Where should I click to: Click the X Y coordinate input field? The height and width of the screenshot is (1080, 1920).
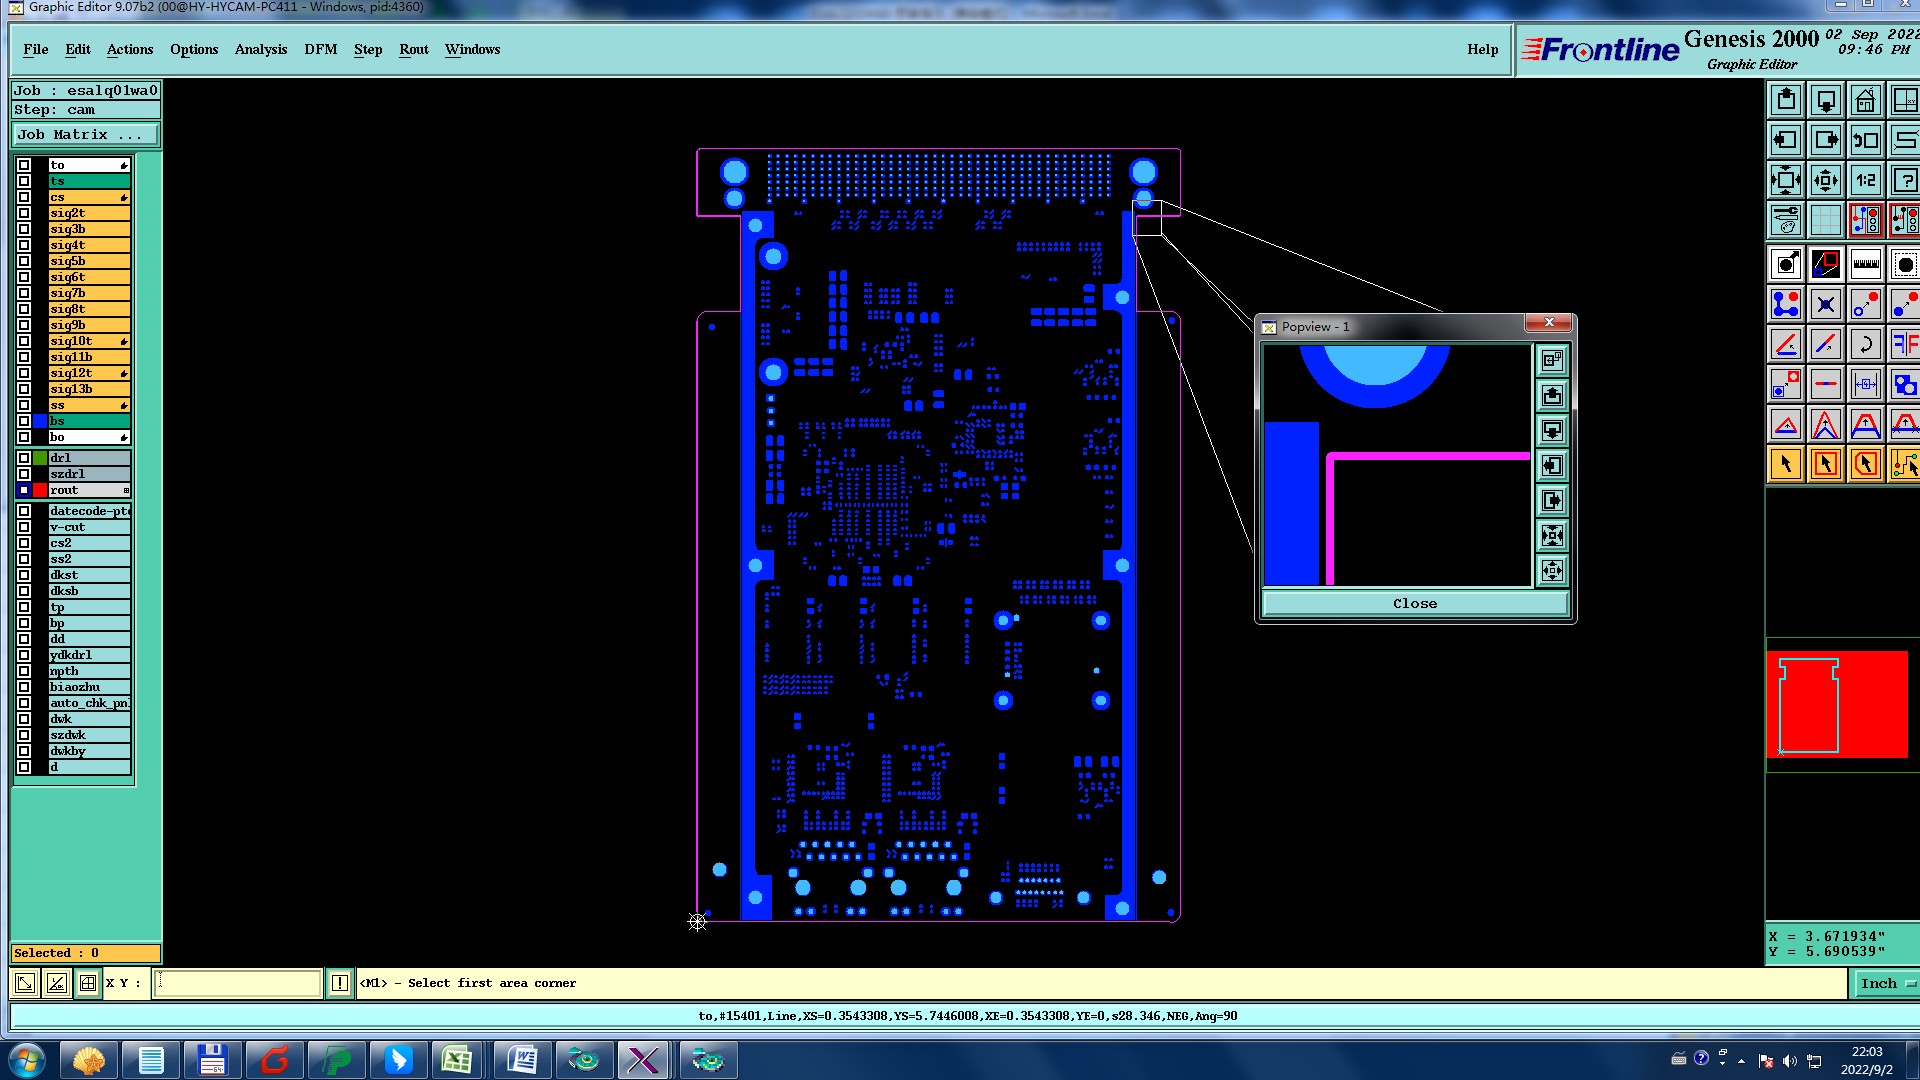(x=238, y=983)
